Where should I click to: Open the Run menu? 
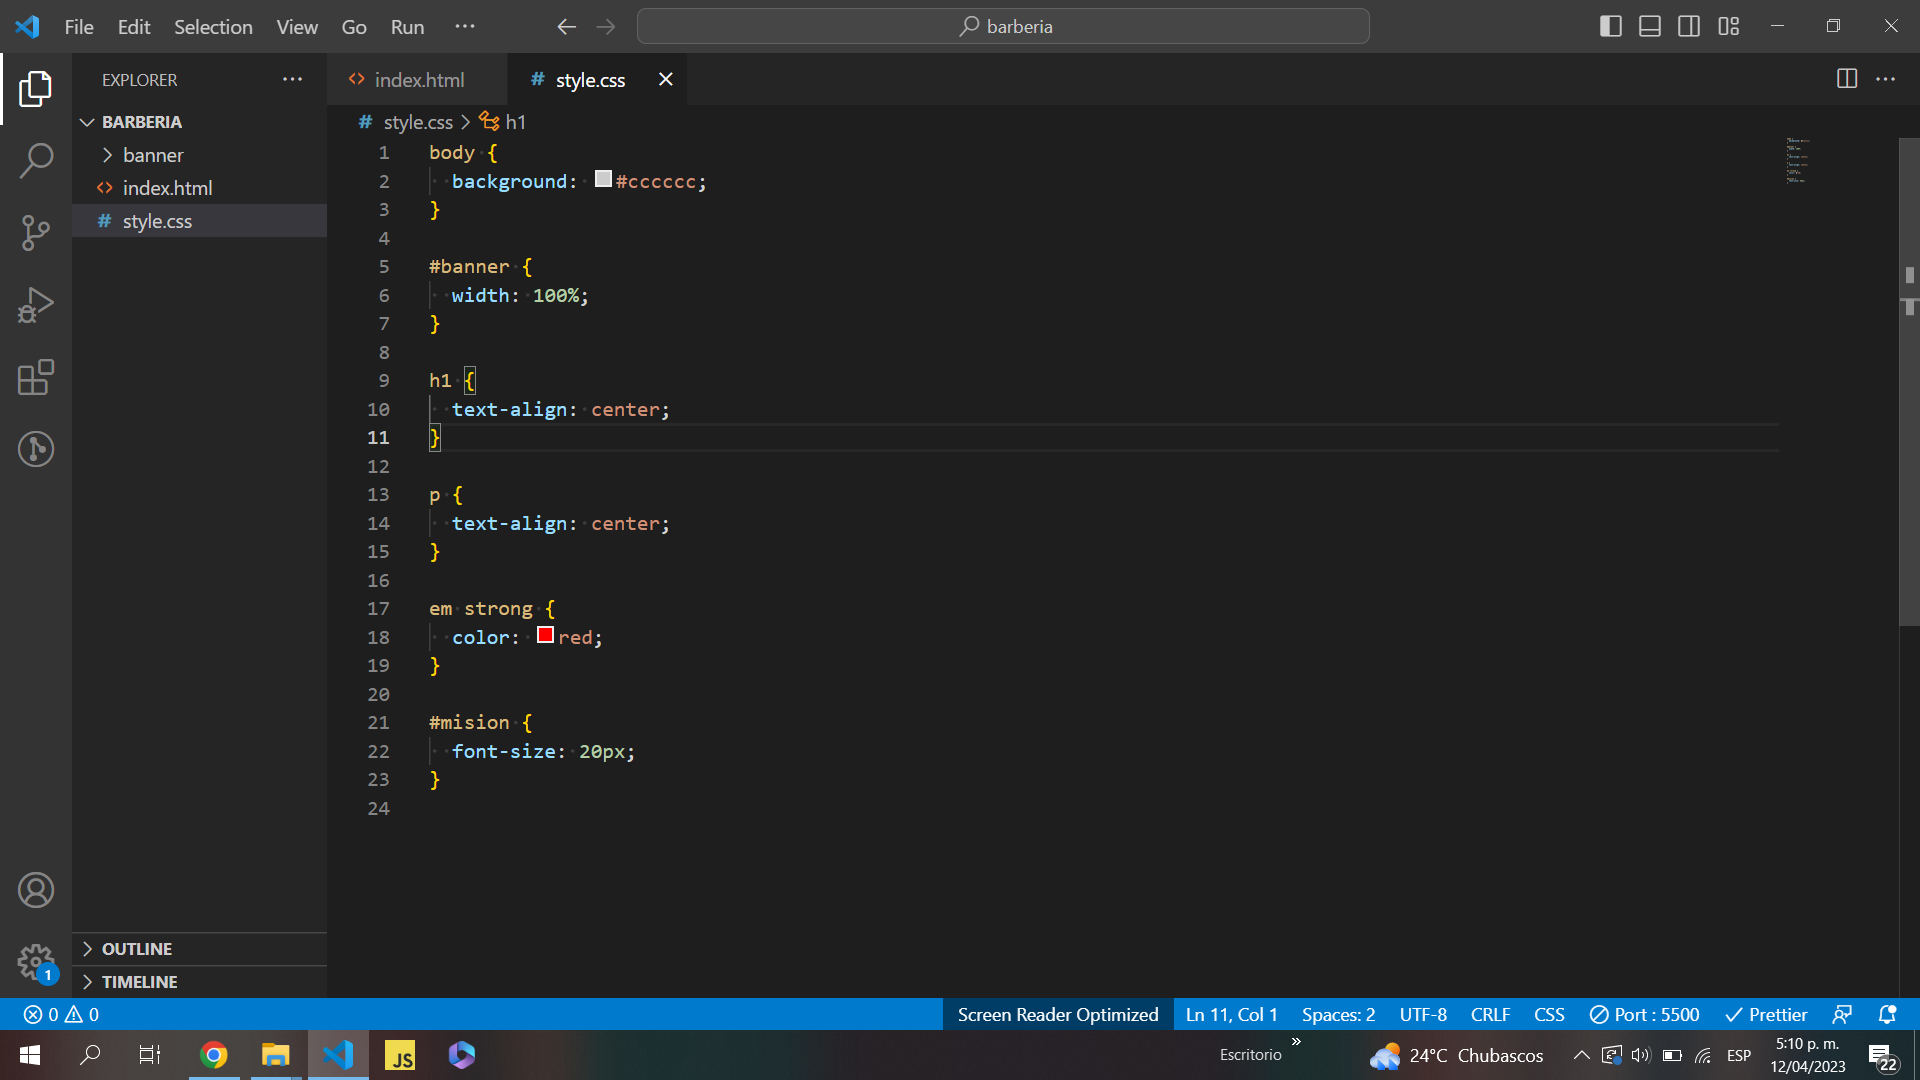click(407, 26)
